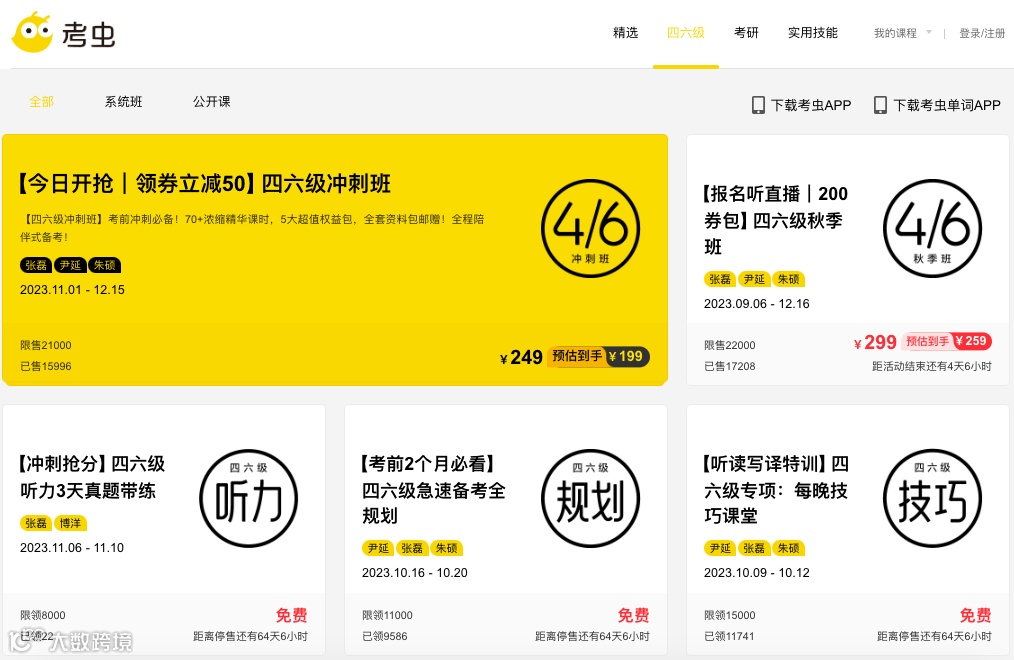
Task: Expand the 我的课程 dropdown arrow
Action: 929,32
